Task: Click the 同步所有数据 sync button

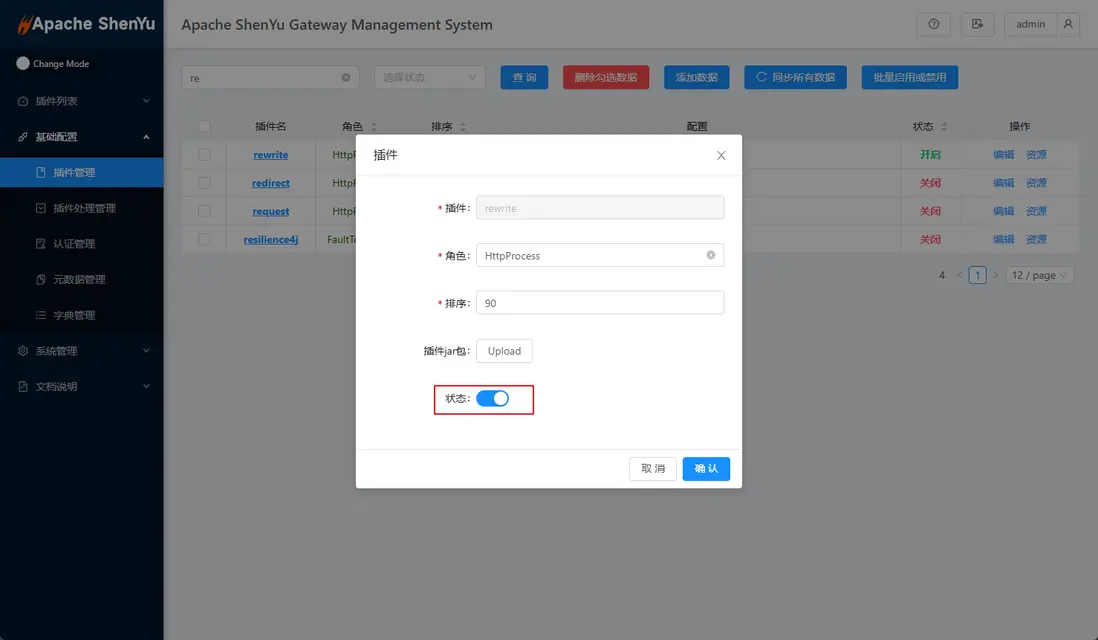Action: tap(795, 77)
